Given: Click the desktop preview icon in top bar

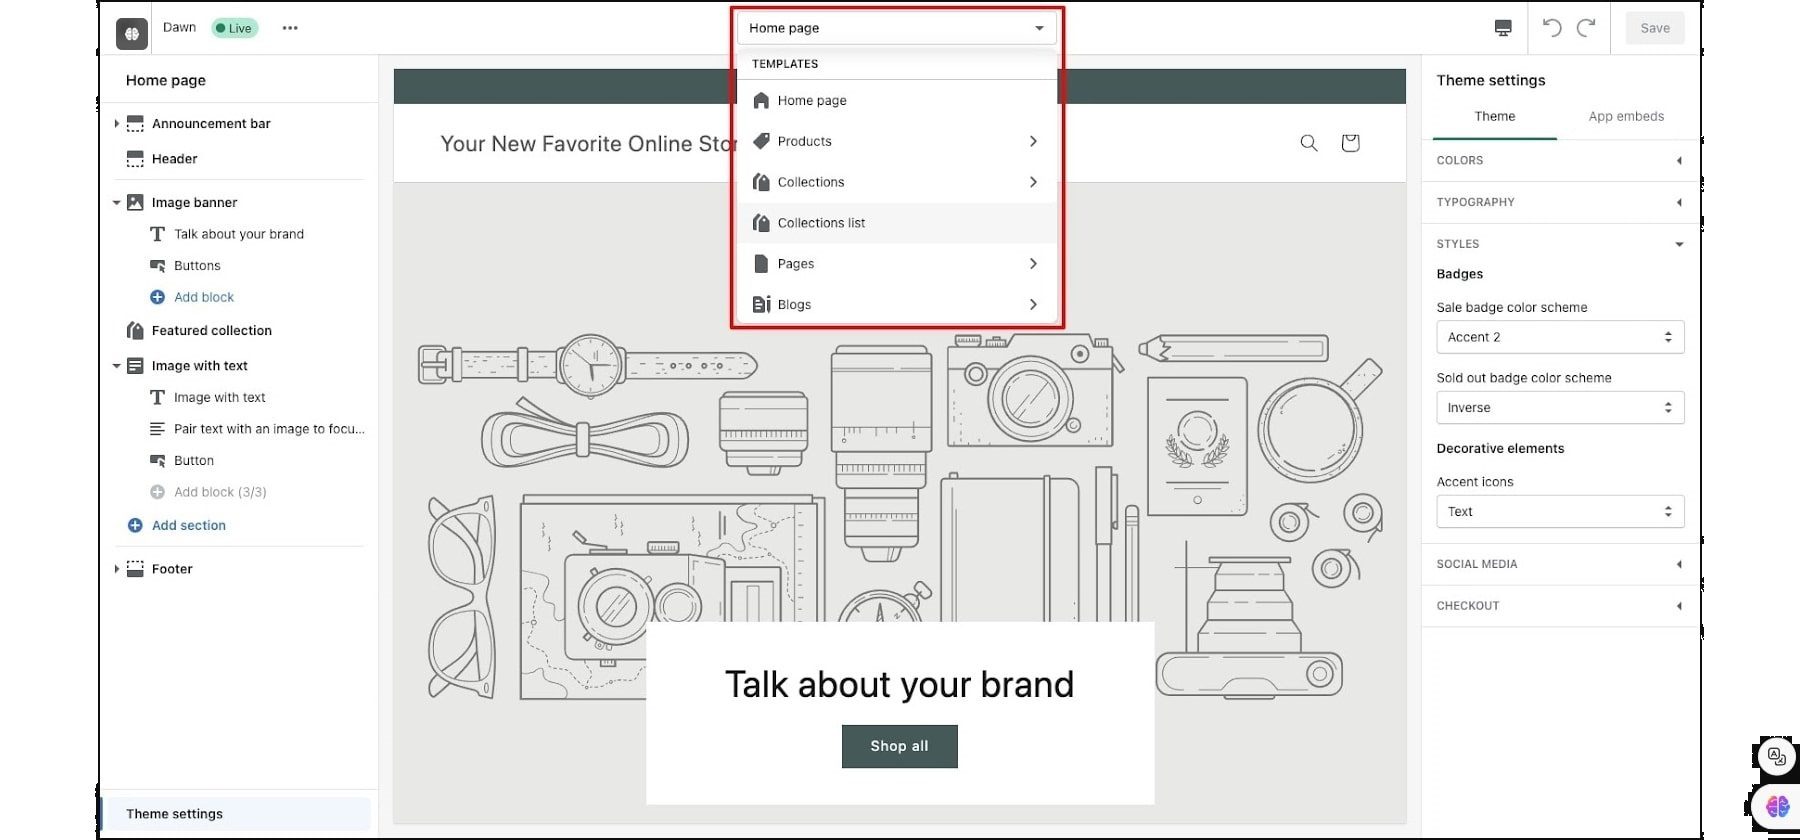Looking at the screenshot, I should tap(1502, 28).
